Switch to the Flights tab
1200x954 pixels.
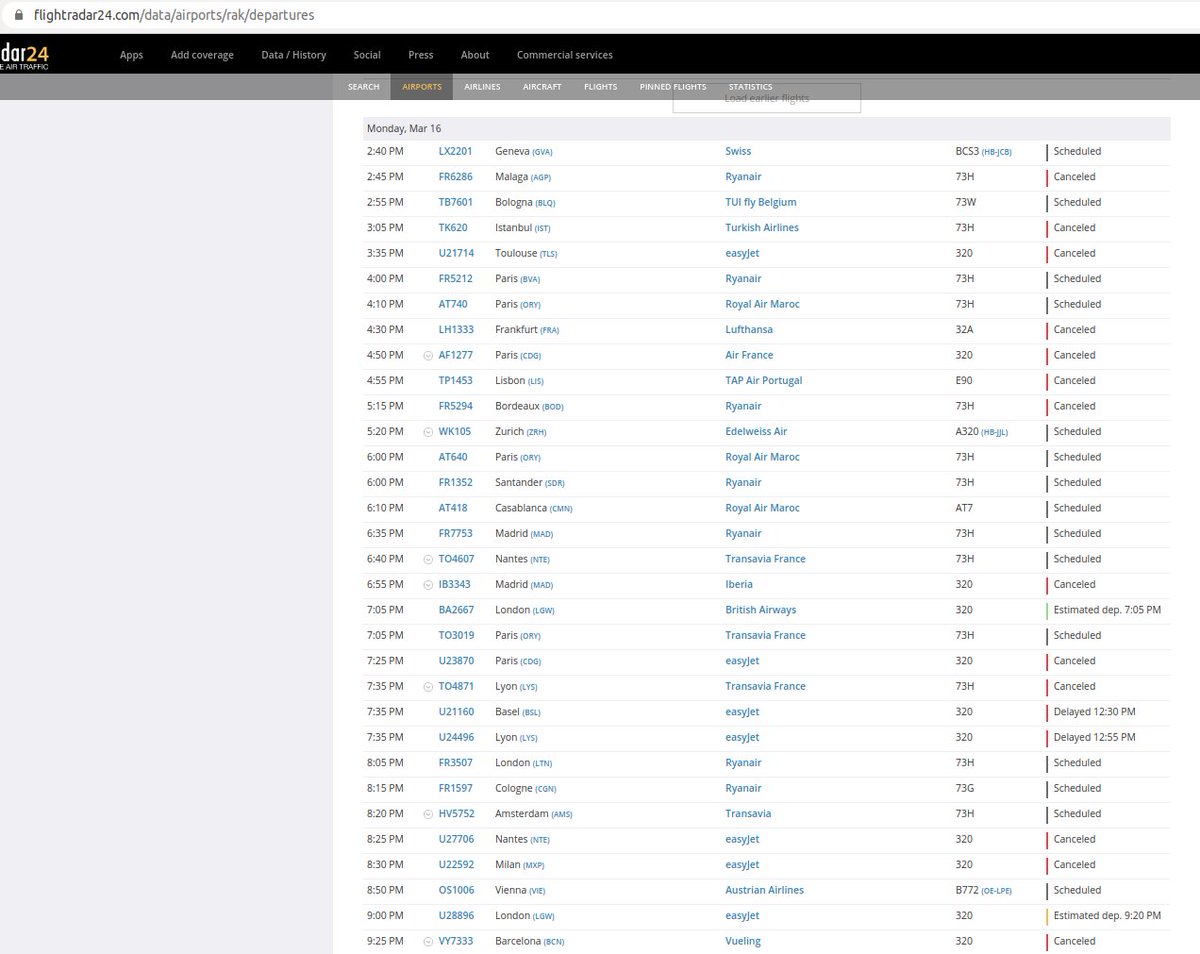(x=600, y=87)
